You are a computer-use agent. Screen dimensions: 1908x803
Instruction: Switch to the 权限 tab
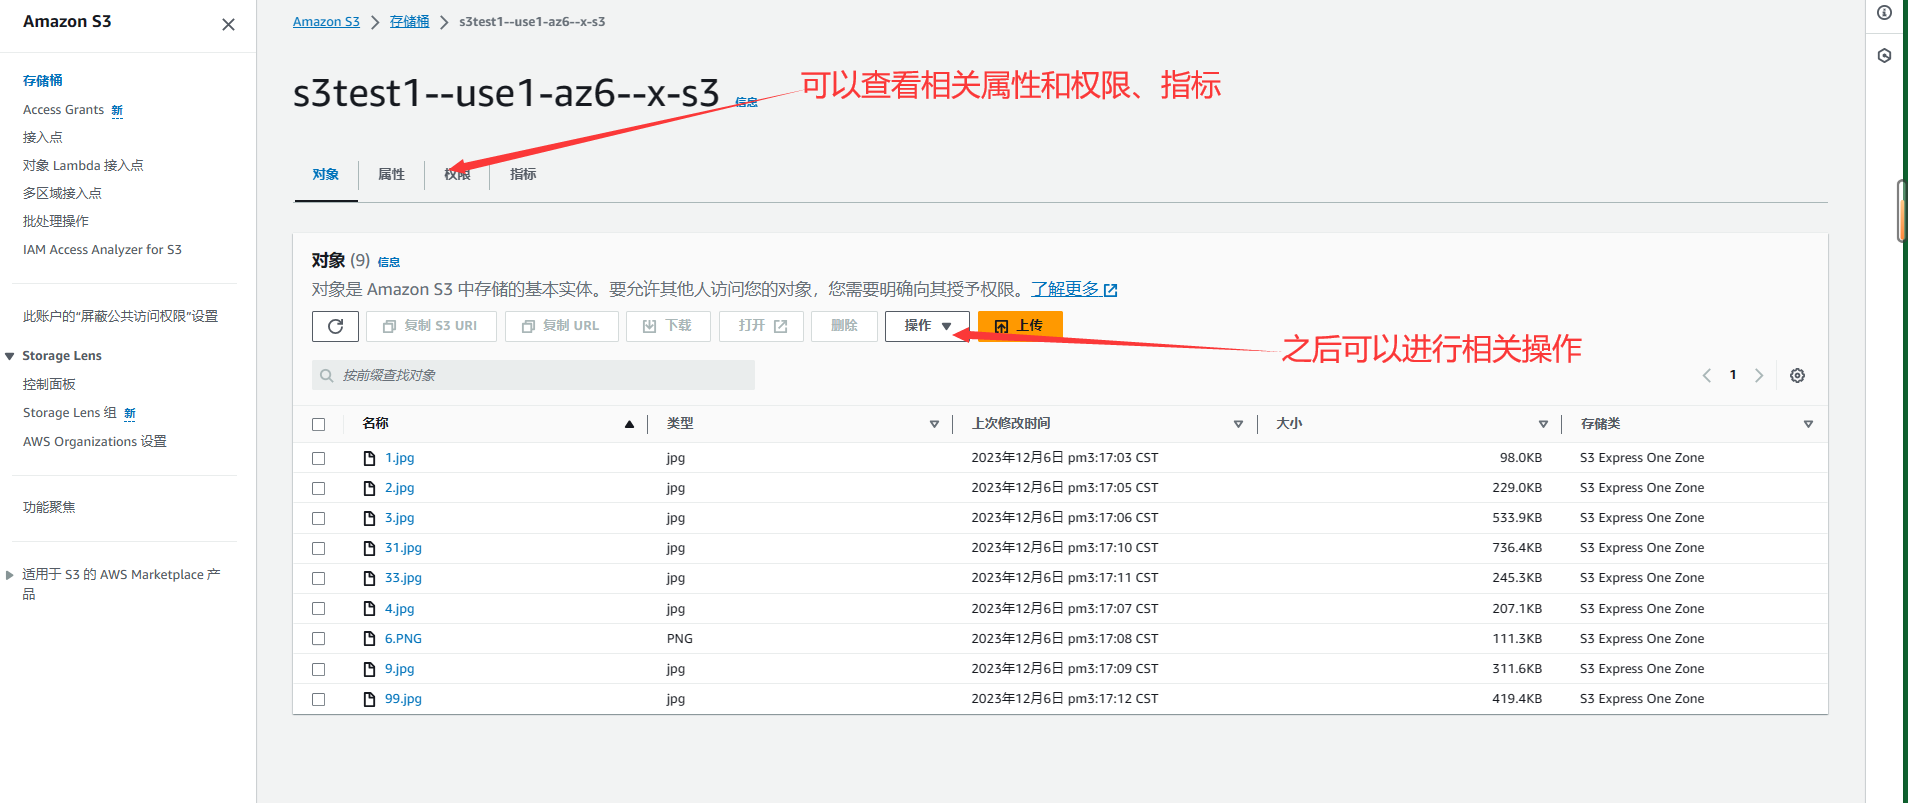coord(457,175)
